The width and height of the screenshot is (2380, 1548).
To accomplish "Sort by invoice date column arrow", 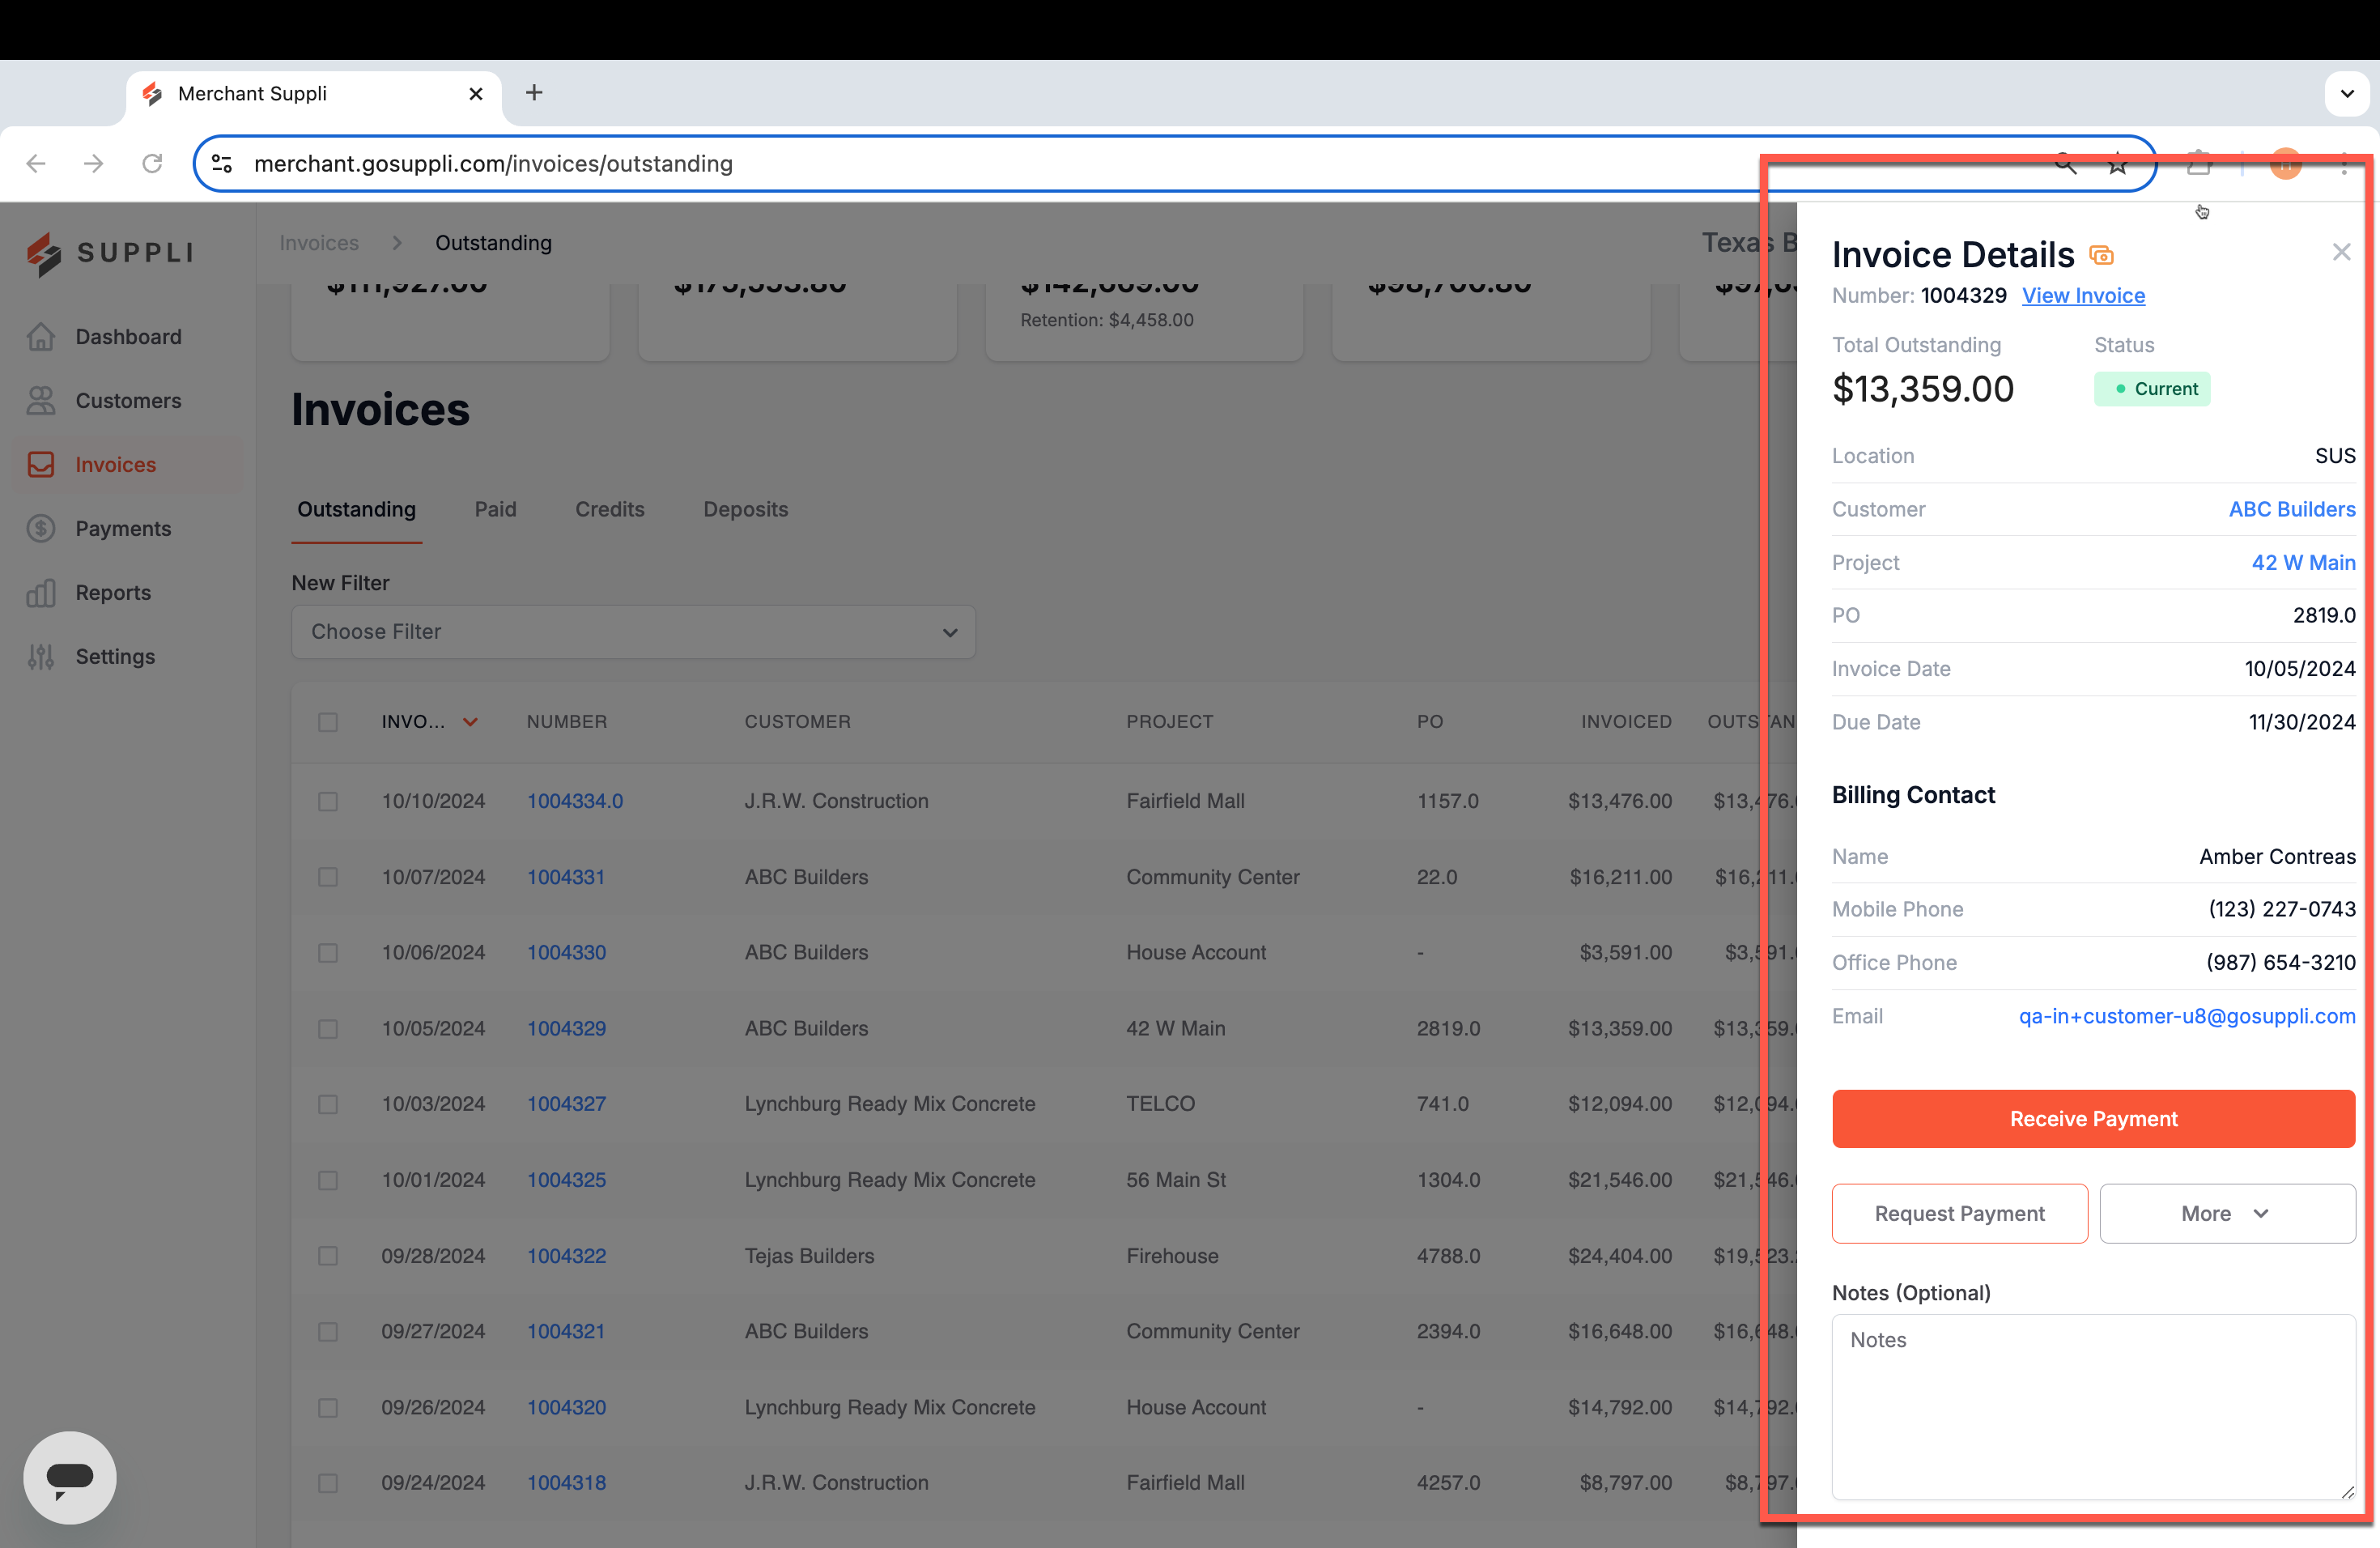I will 470,722.
